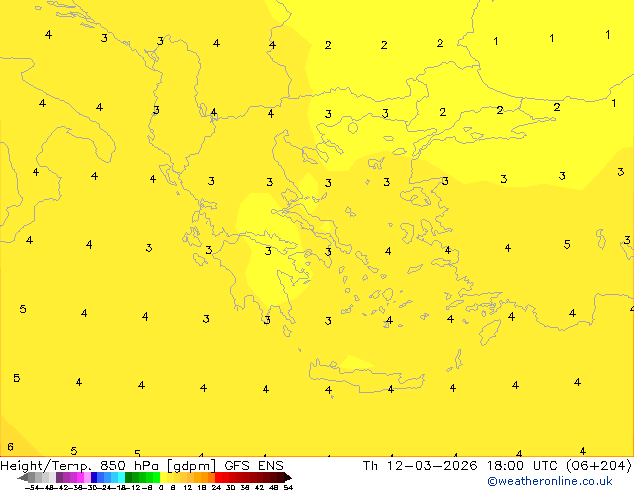Click the dark gray arrow end of the legend
This screenshot has height=490, width=634.
coord(23,477)
